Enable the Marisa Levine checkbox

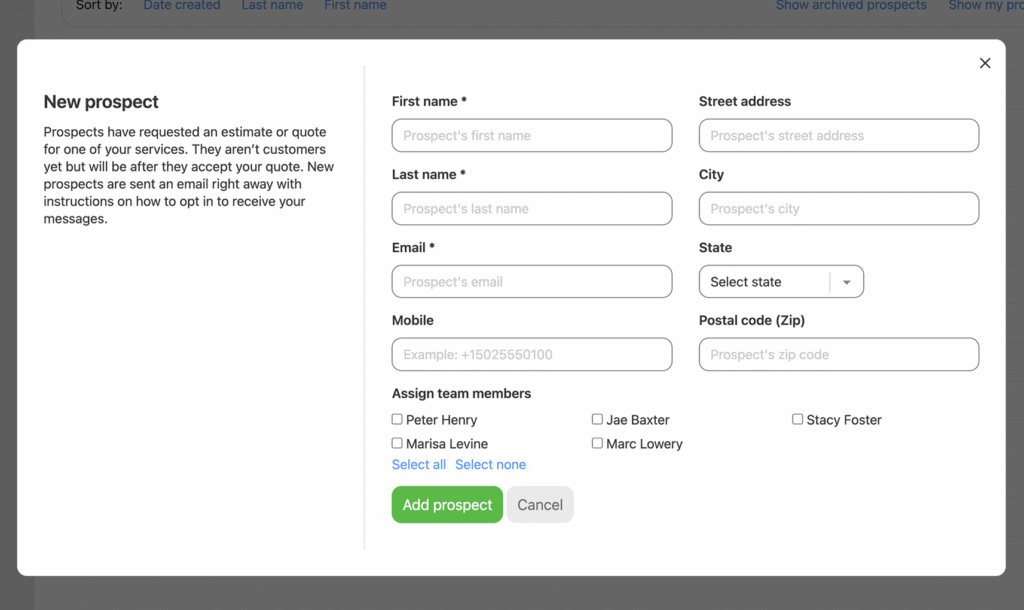tap(397, 443)
